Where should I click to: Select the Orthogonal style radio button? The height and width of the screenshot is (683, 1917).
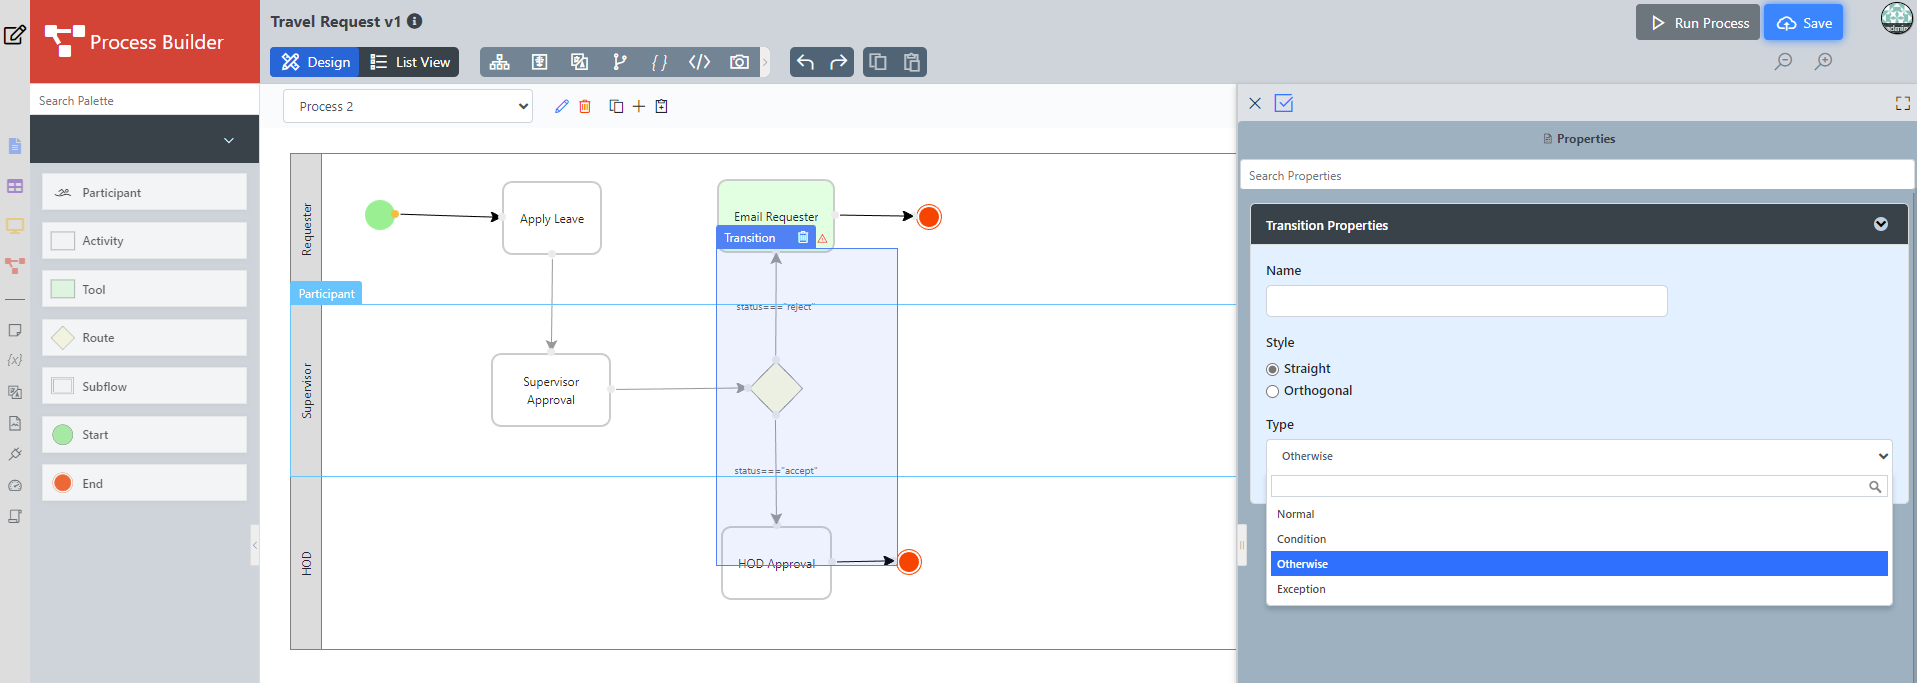(x=1273, y=391)
